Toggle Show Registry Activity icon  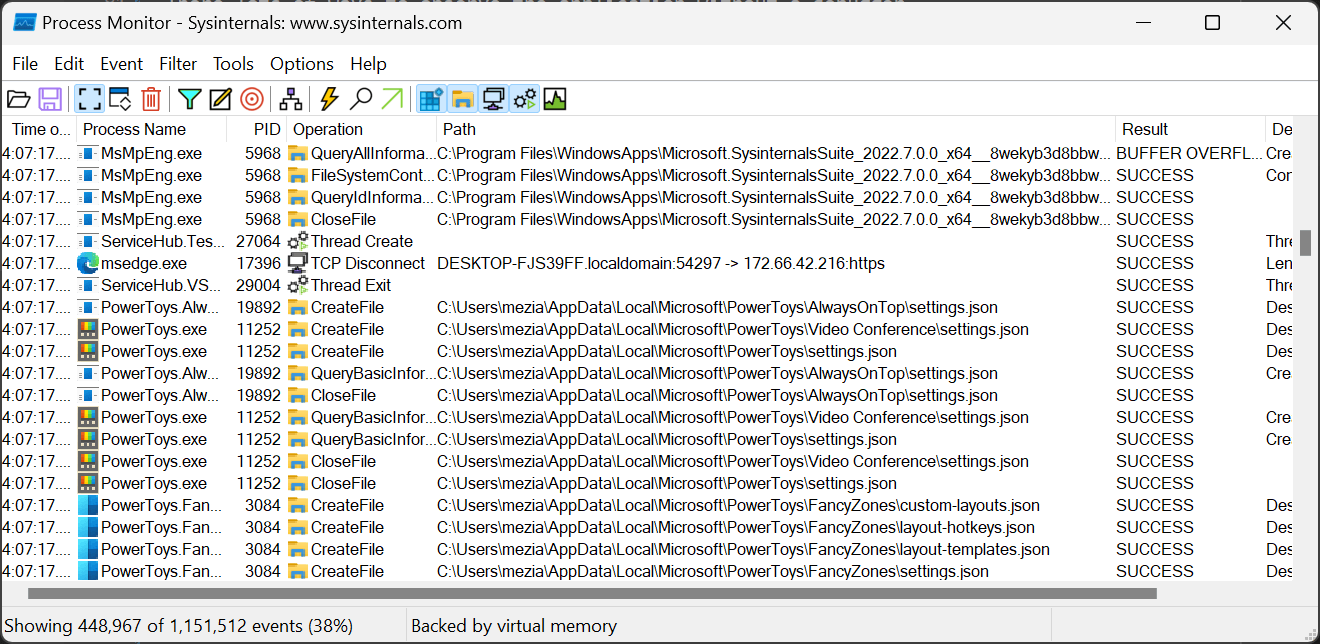click(x=431, y=99)
